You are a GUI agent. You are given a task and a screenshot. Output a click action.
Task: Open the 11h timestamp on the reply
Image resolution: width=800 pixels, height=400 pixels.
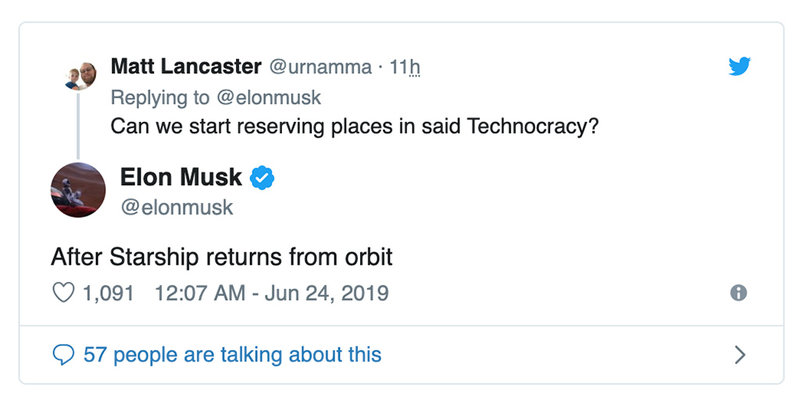pos(405,67)
